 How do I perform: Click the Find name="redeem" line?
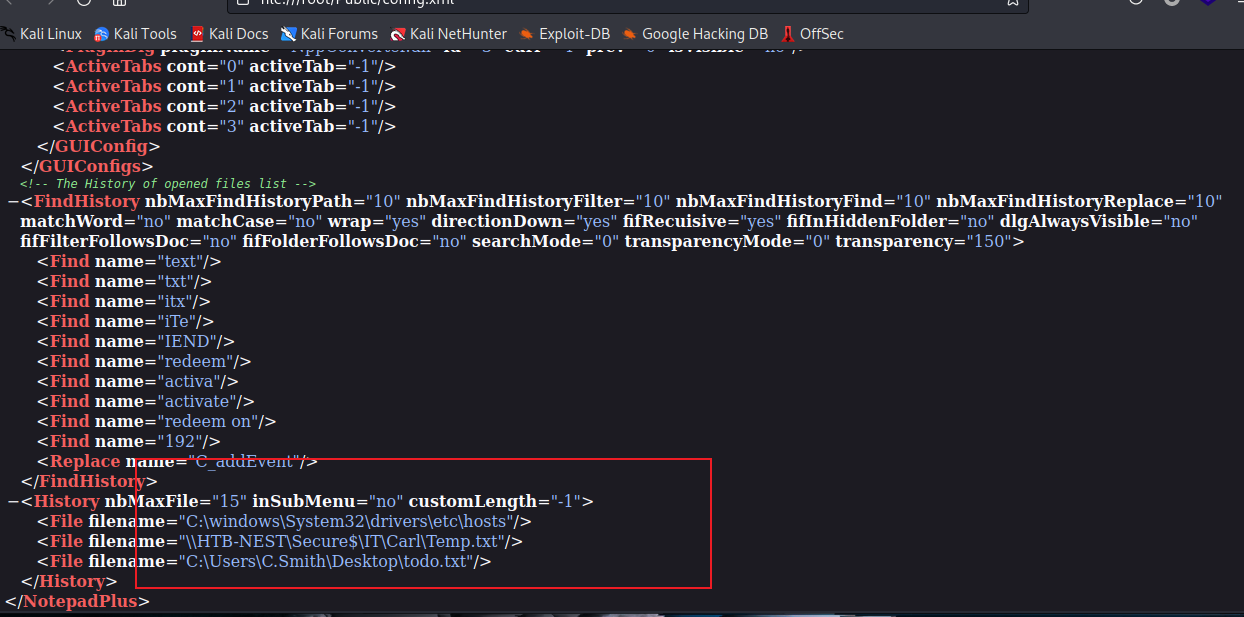(144, 361)
